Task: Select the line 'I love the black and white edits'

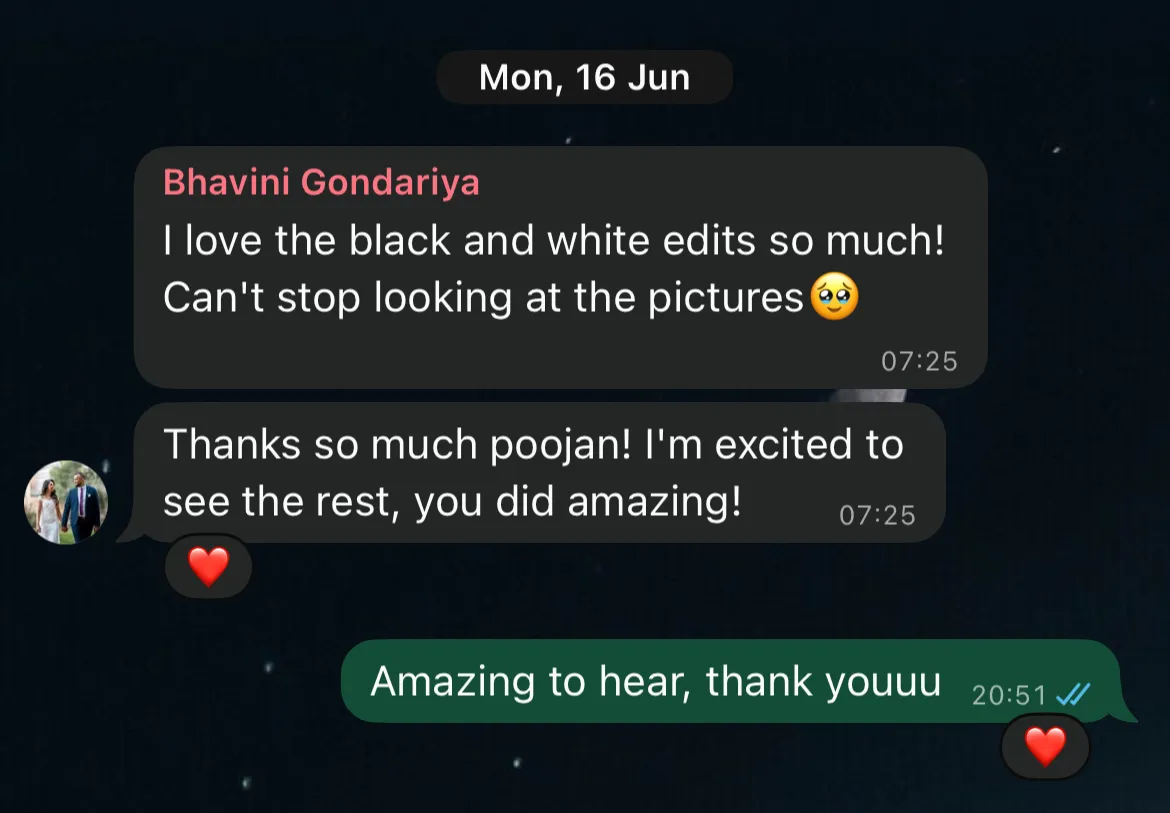Action: [x=460, y=240]
